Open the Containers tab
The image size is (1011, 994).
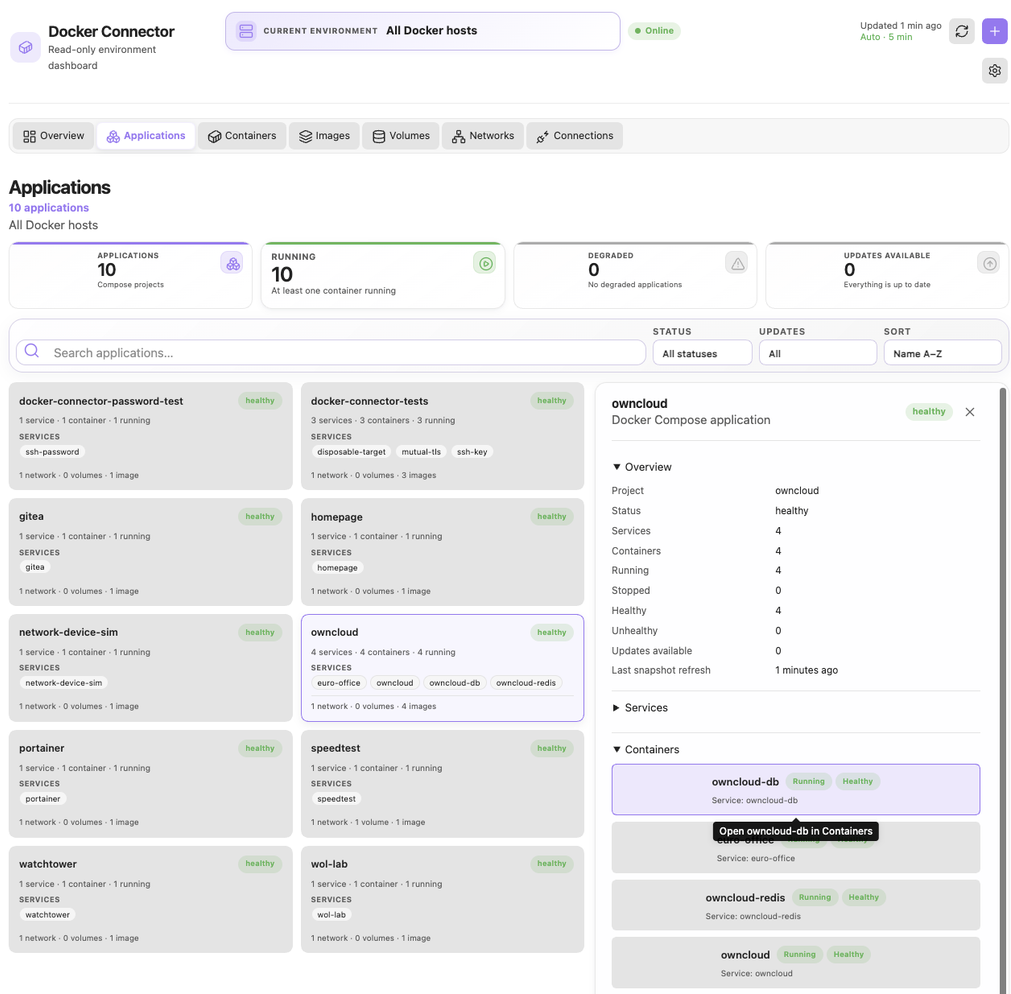coord(242,136)
